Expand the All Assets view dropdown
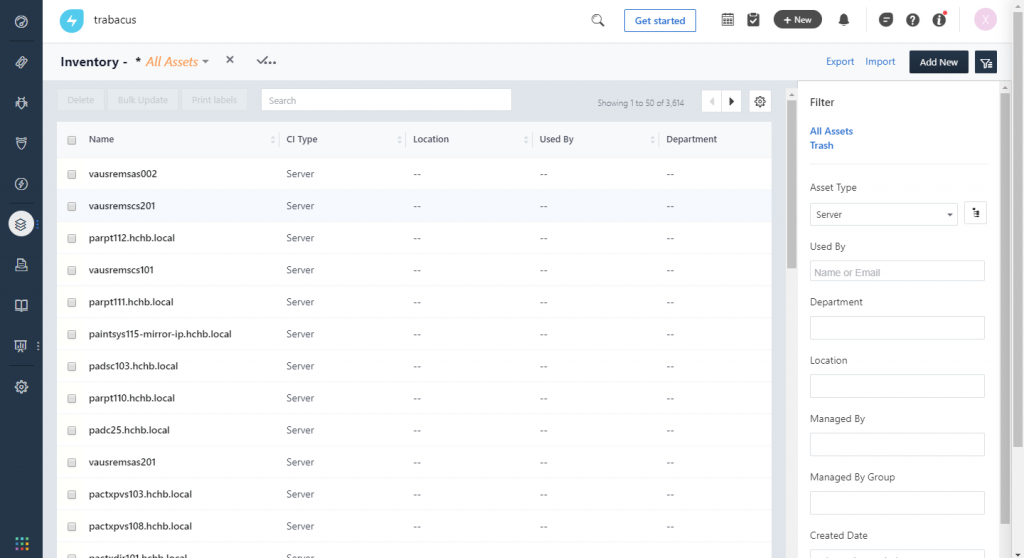1024x558 pixels. point(177,62)
